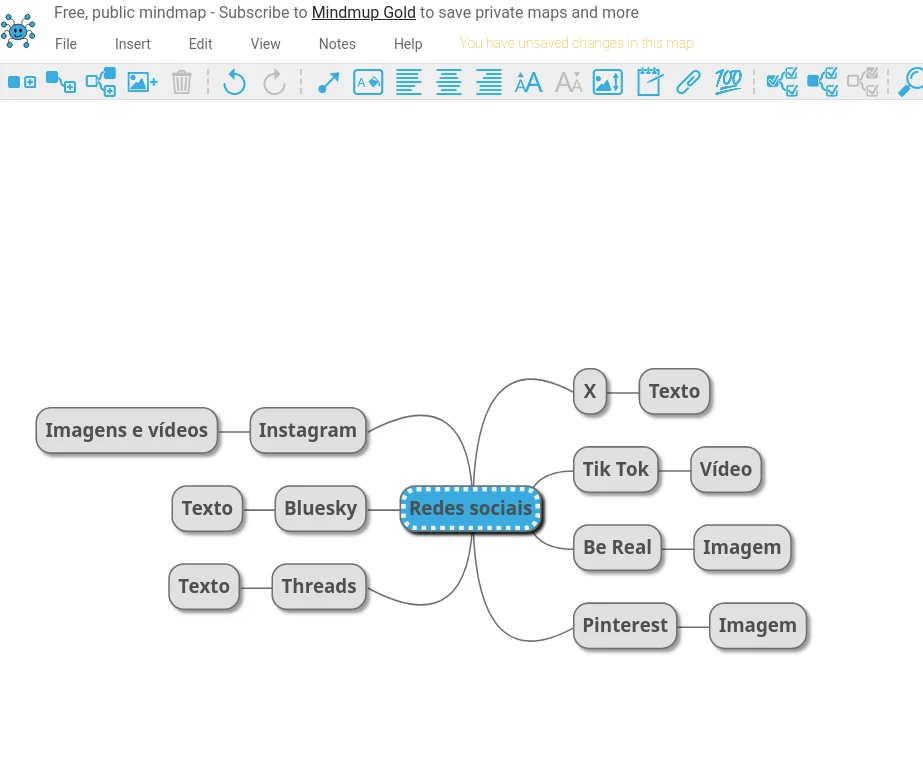This screenshot has height=770, width=923.
Task: Select the Redes sociais root node
Action: [470, 509]
